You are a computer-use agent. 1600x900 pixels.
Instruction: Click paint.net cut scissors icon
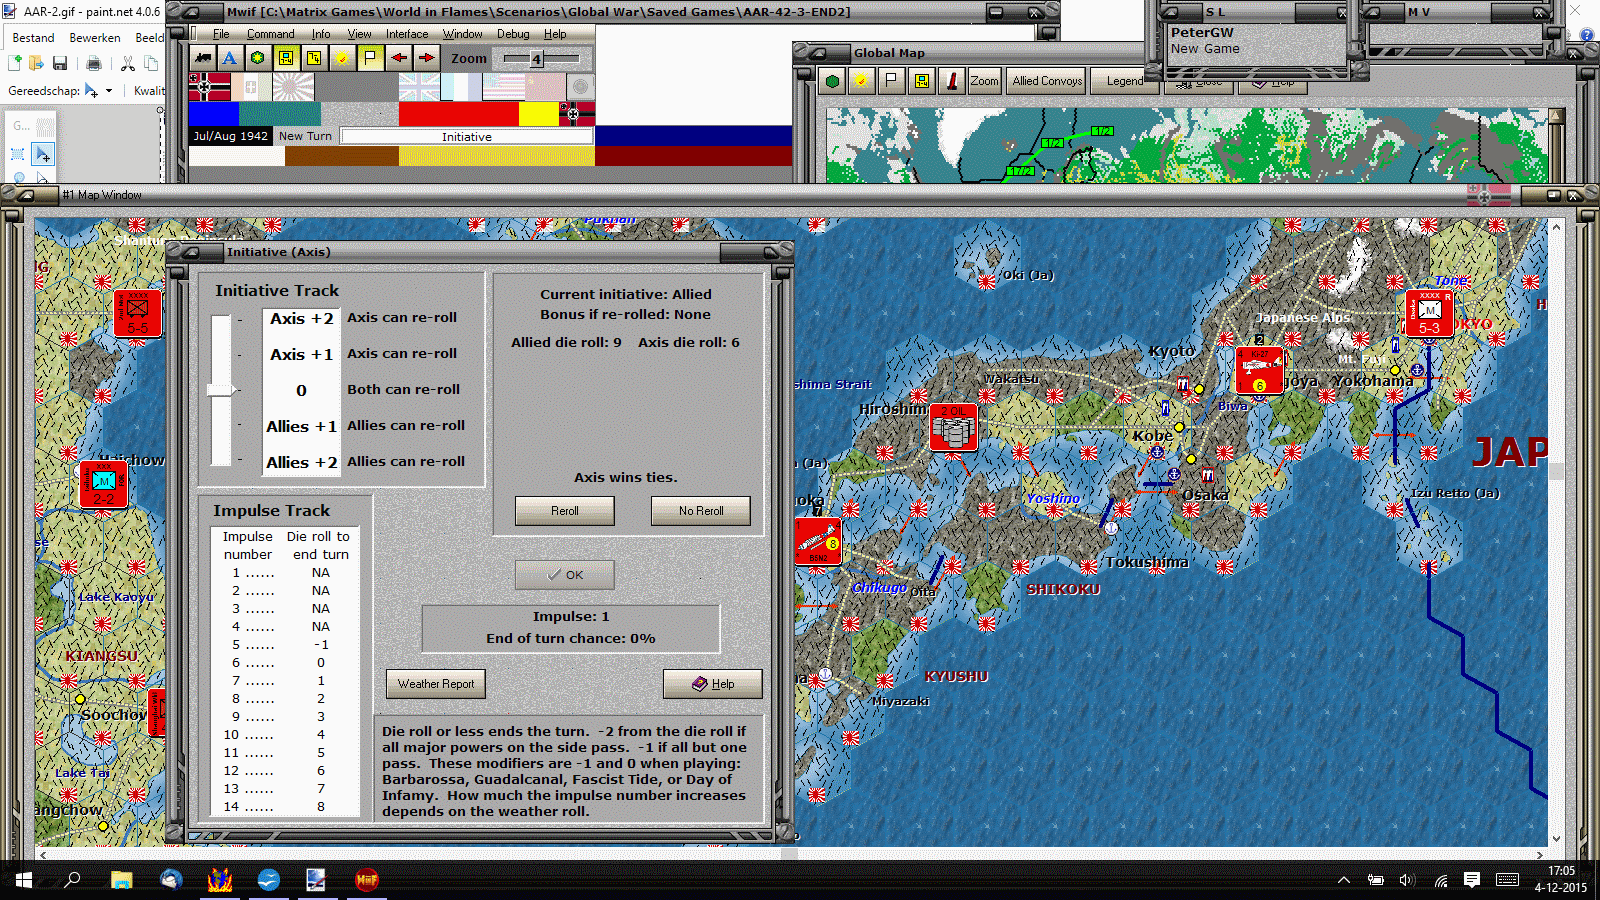128,64
